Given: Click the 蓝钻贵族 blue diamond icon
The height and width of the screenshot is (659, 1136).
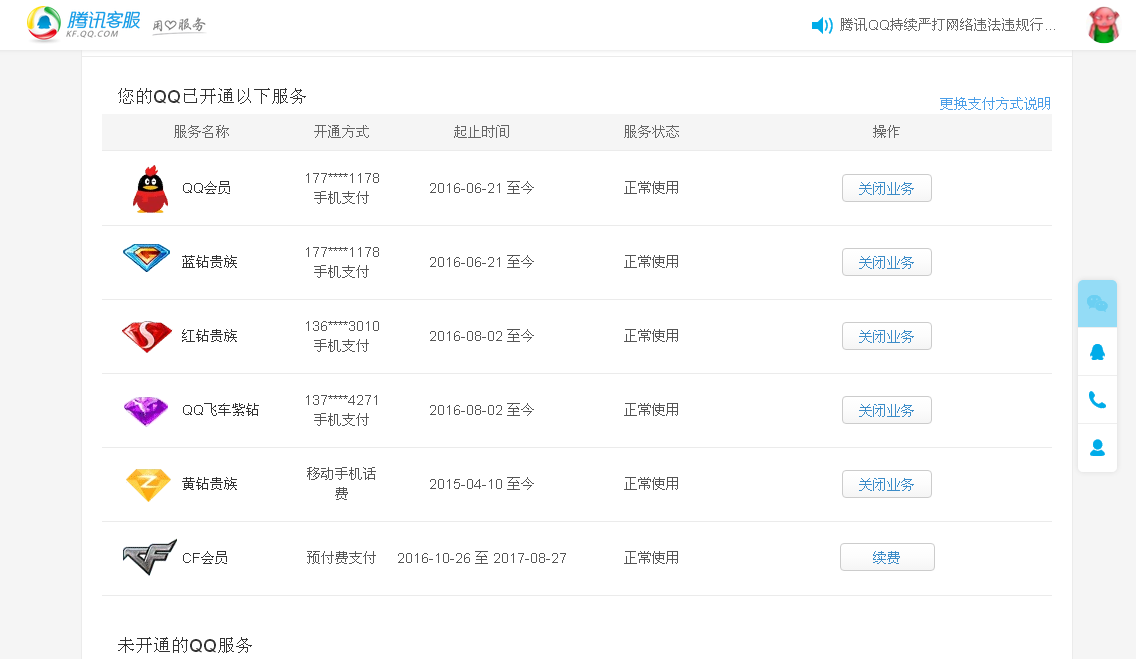Looking at the screenshot, I should tap(146, 258).
